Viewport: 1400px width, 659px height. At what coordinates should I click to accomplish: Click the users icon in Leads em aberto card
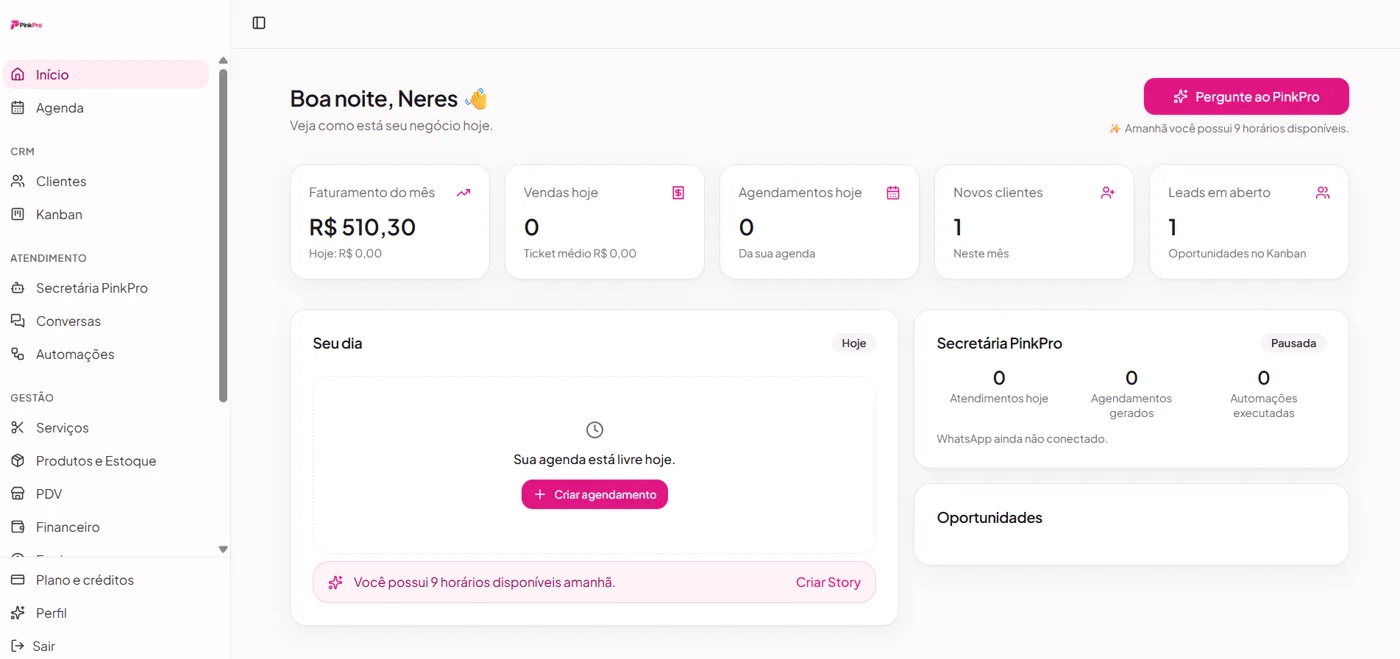pos(1323,193)
